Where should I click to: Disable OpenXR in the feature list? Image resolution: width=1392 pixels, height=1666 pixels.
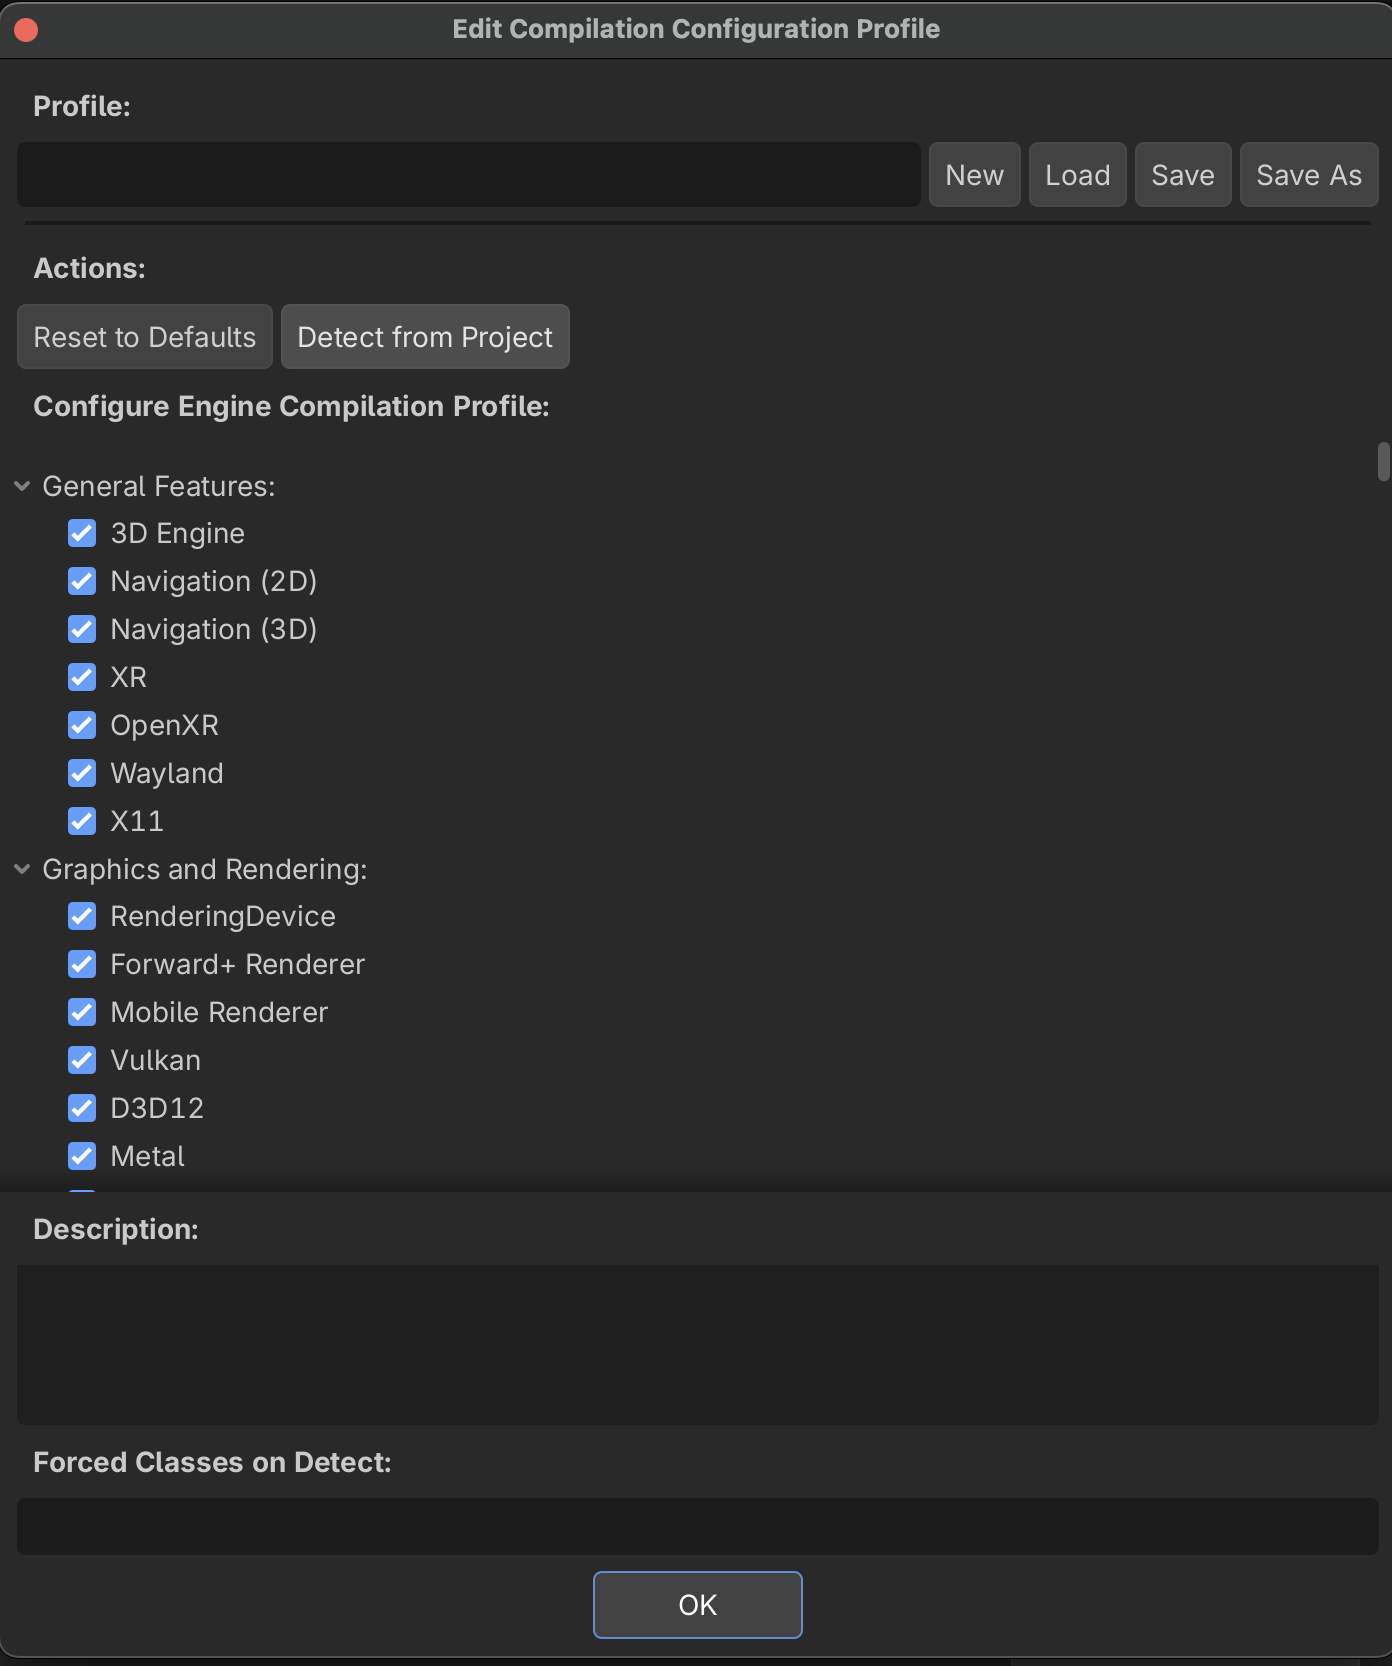pos(82,725)
